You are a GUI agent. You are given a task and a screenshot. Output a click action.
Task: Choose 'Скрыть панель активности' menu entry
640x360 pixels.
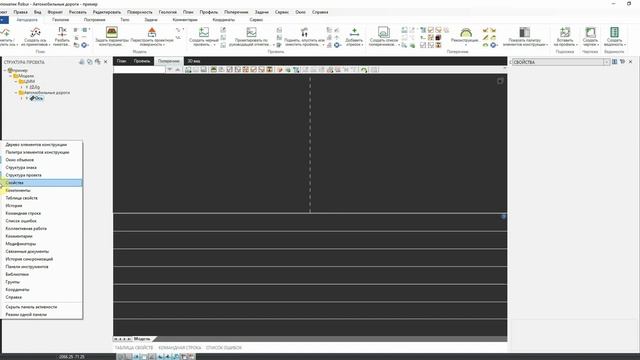tap(42, 307)
